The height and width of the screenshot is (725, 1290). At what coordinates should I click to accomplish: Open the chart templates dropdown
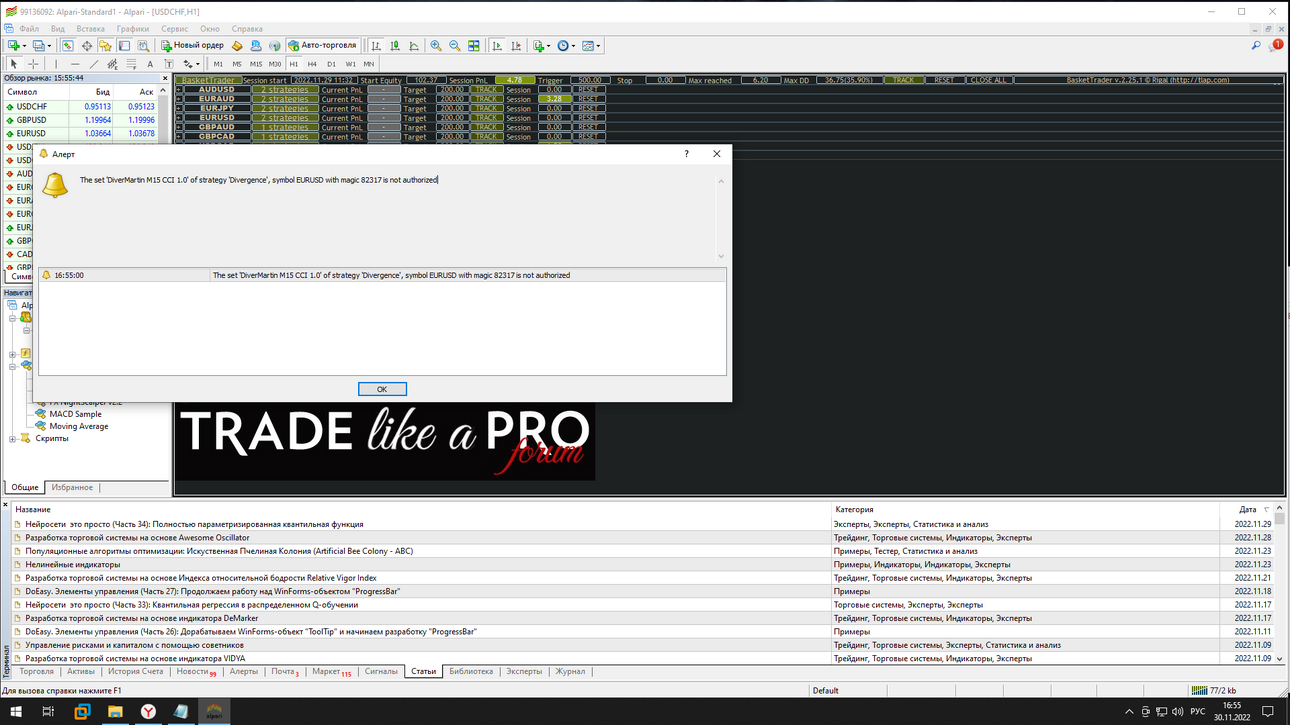tap(591, 45)
